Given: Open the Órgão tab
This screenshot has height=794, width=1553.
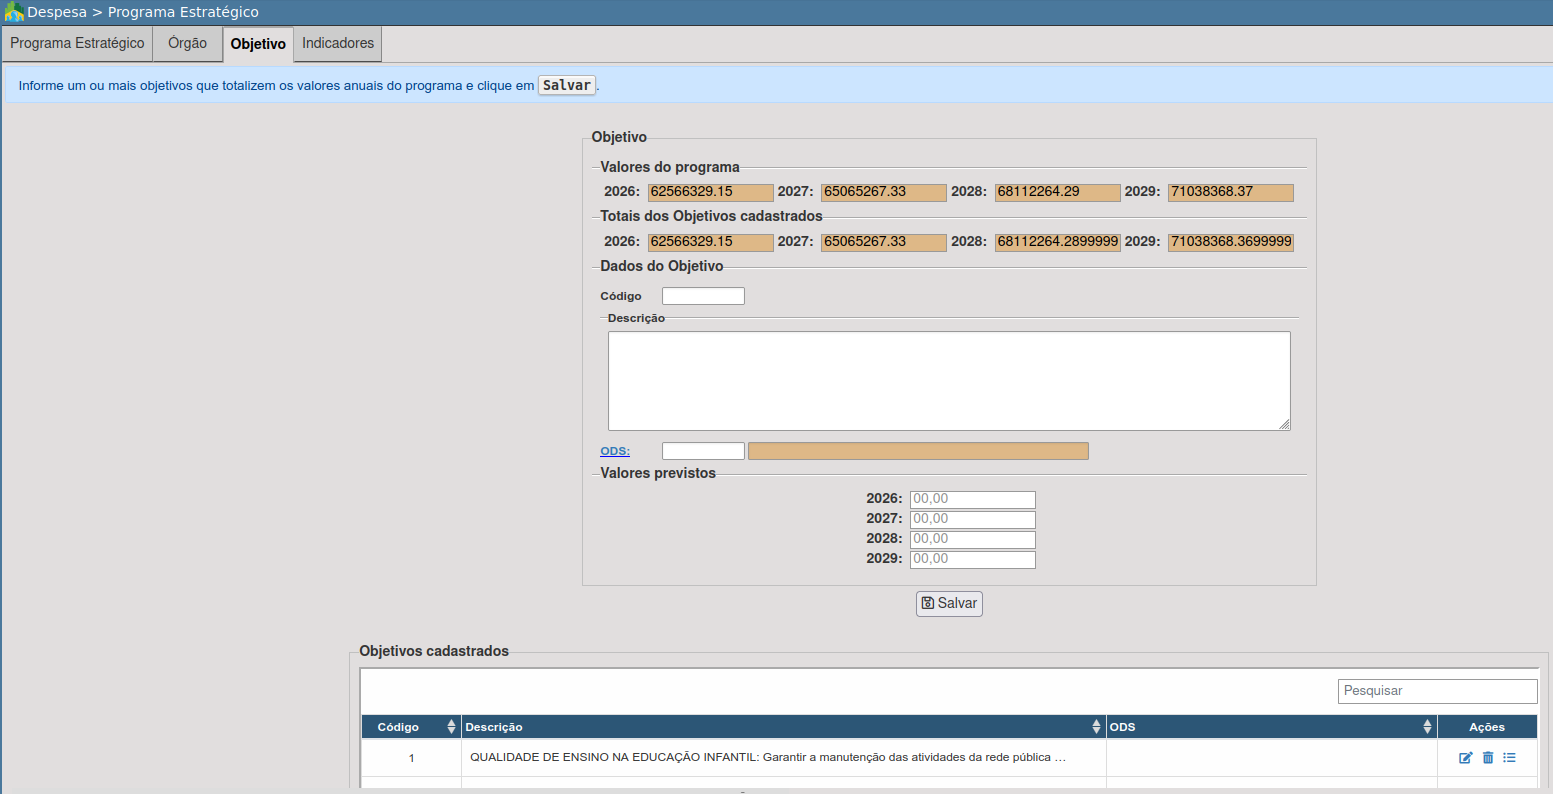Looking at the screenshot, I should click(x=188, y=44).
